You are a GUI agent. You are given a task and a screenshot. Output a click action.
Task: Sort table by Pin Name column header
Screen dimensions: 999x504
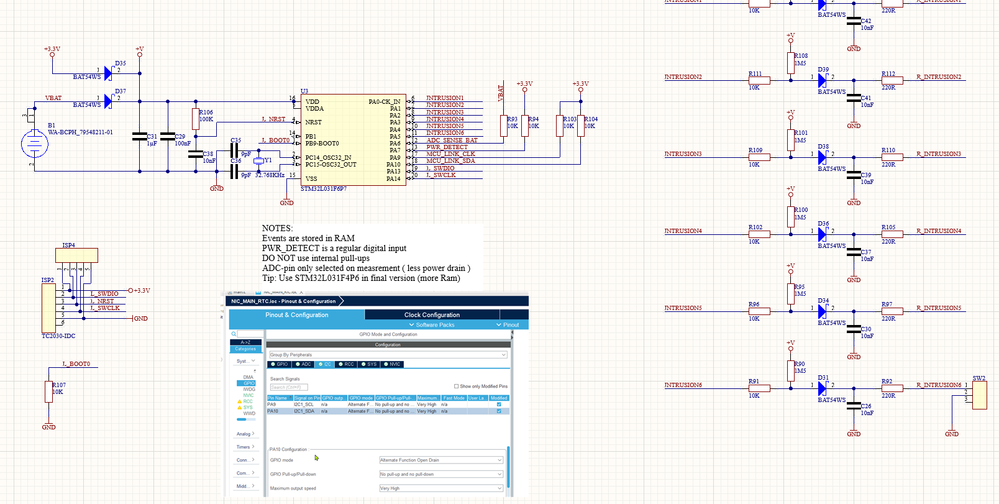[x=280, y=398]
